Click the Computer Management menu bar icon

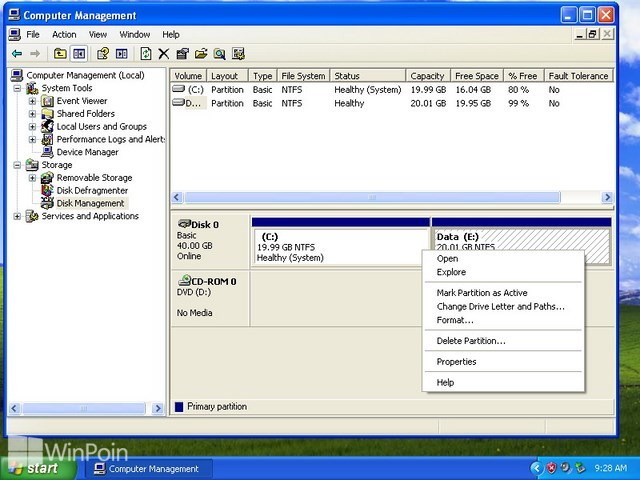[x=14, y=35]
